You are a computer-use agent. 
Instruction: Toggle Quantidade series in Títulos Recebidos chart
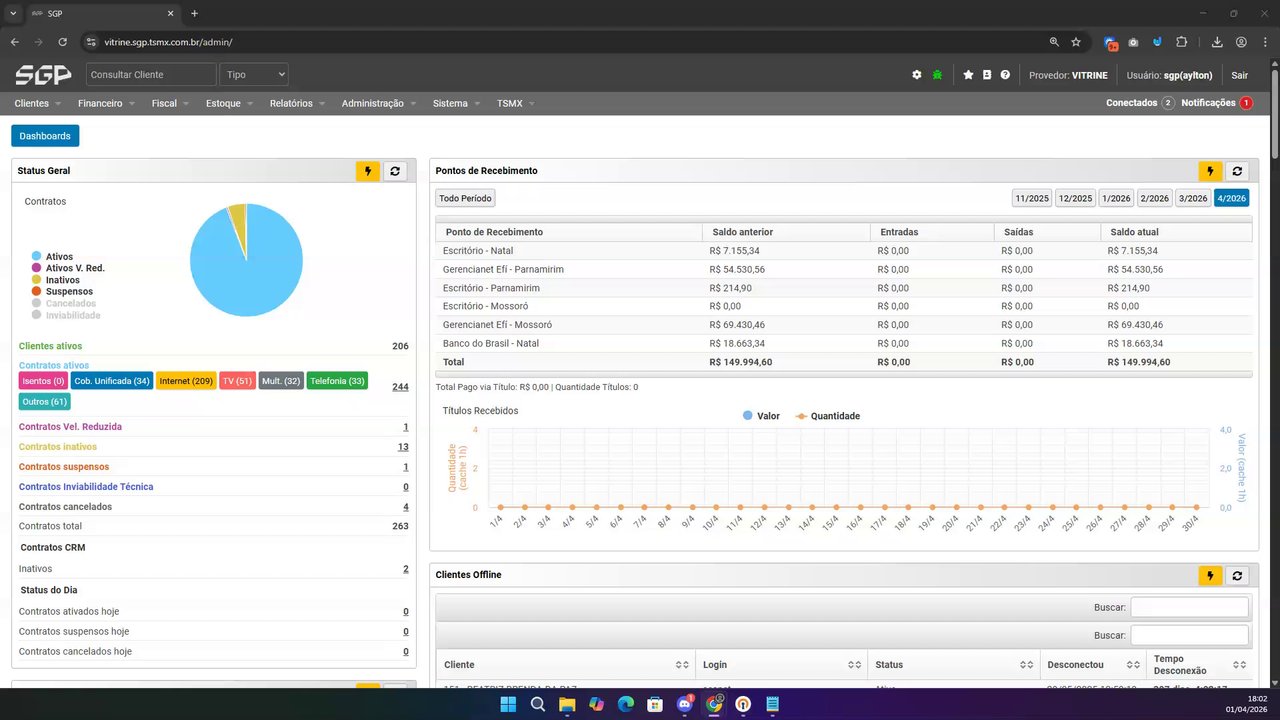coord(827,416)
